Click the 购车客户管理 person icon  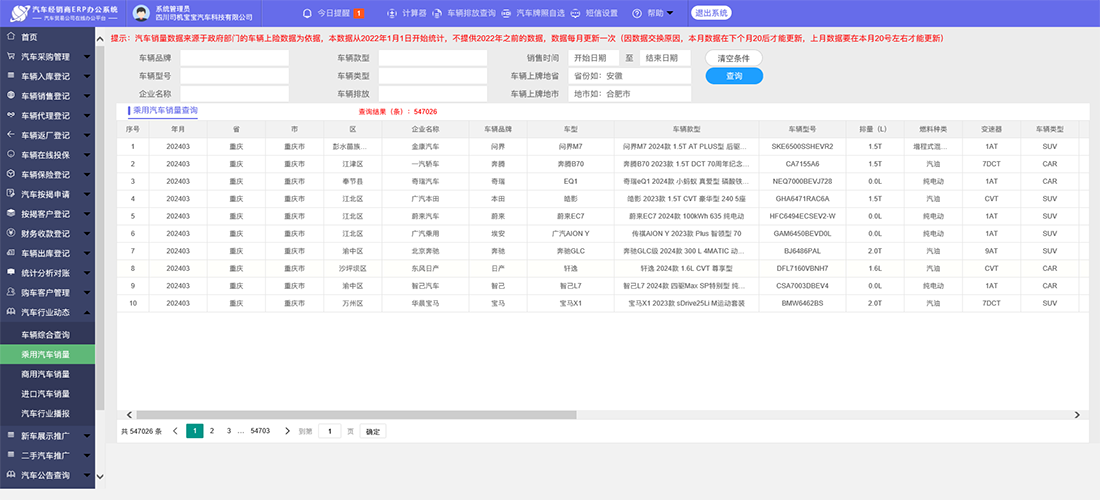coord(11,292)
